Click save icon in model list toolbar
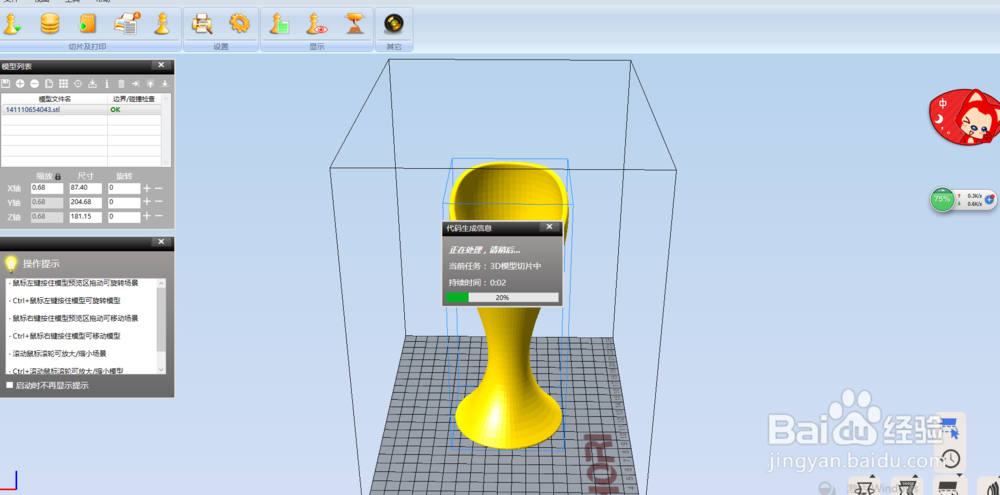The image size is (1000, 495). tap(6, 84)
